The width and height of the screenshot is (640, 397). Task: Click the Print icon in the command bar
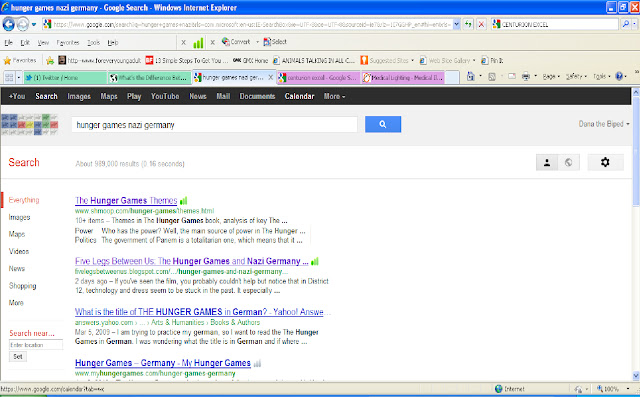526,76
